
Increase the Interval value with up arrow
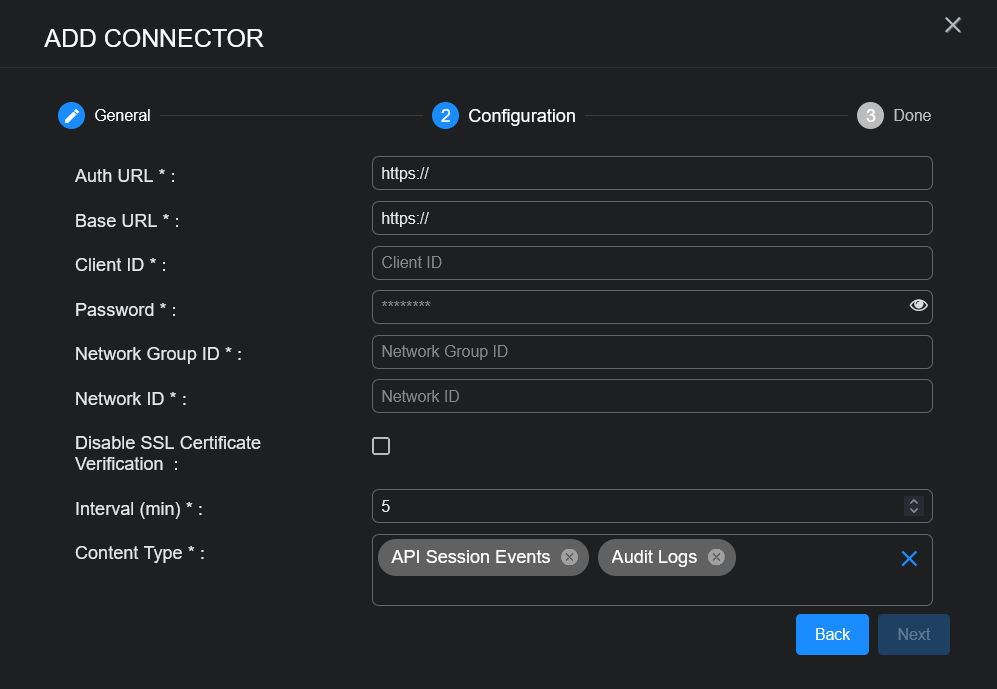(x=912, y=501)
